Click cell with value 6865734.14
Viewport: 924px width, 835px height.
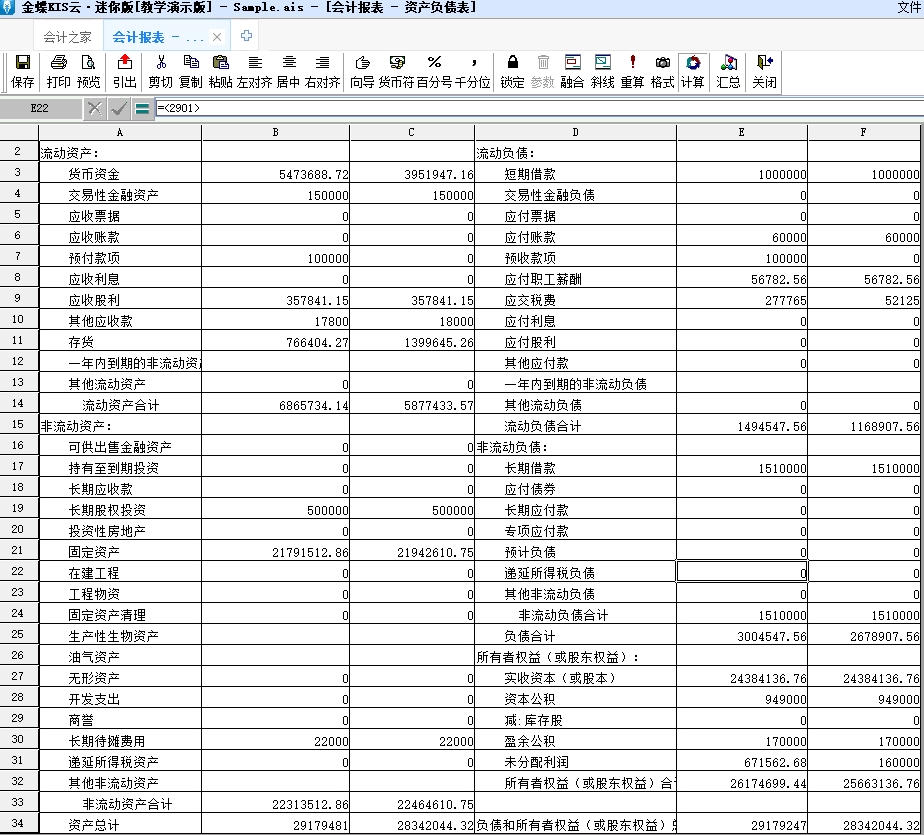pos(276,405)
